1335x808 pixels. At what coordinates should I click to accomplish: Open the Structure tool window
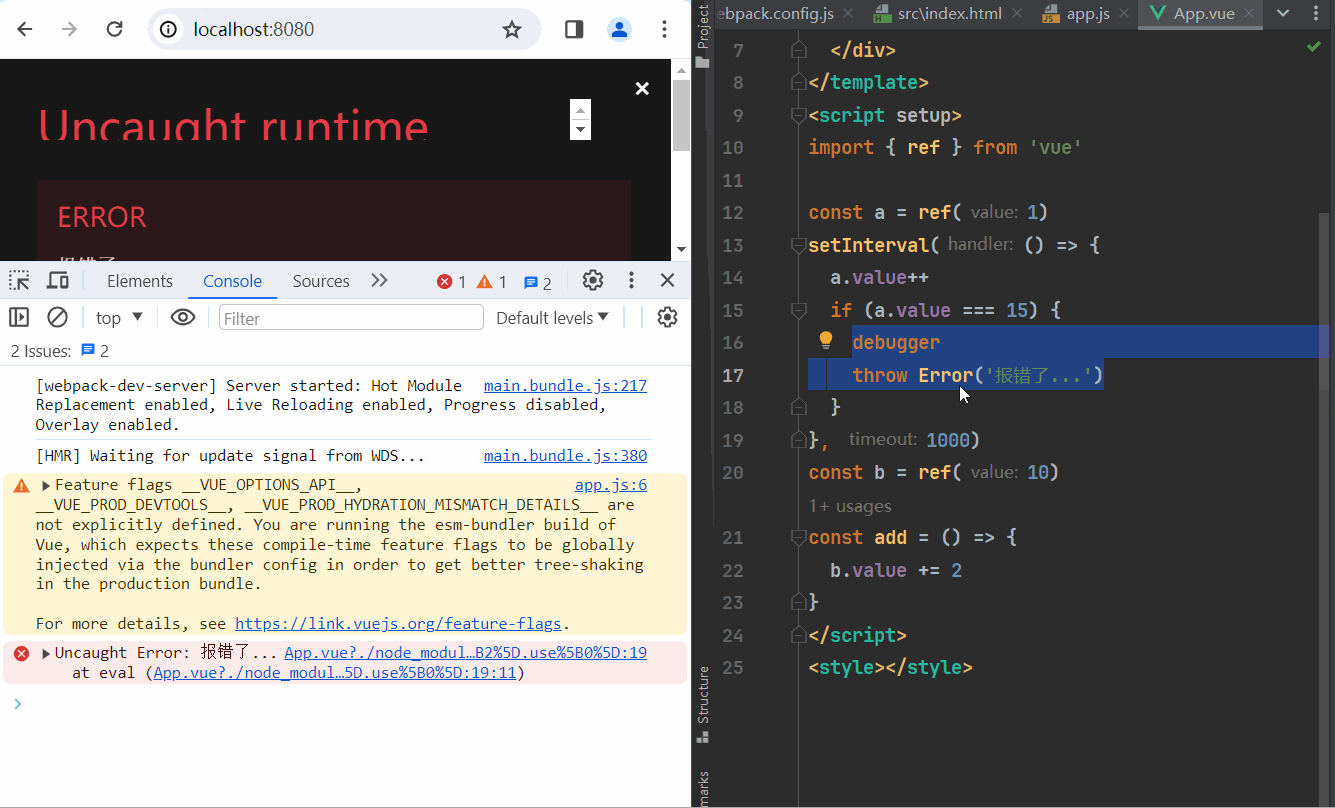point(703,704)
